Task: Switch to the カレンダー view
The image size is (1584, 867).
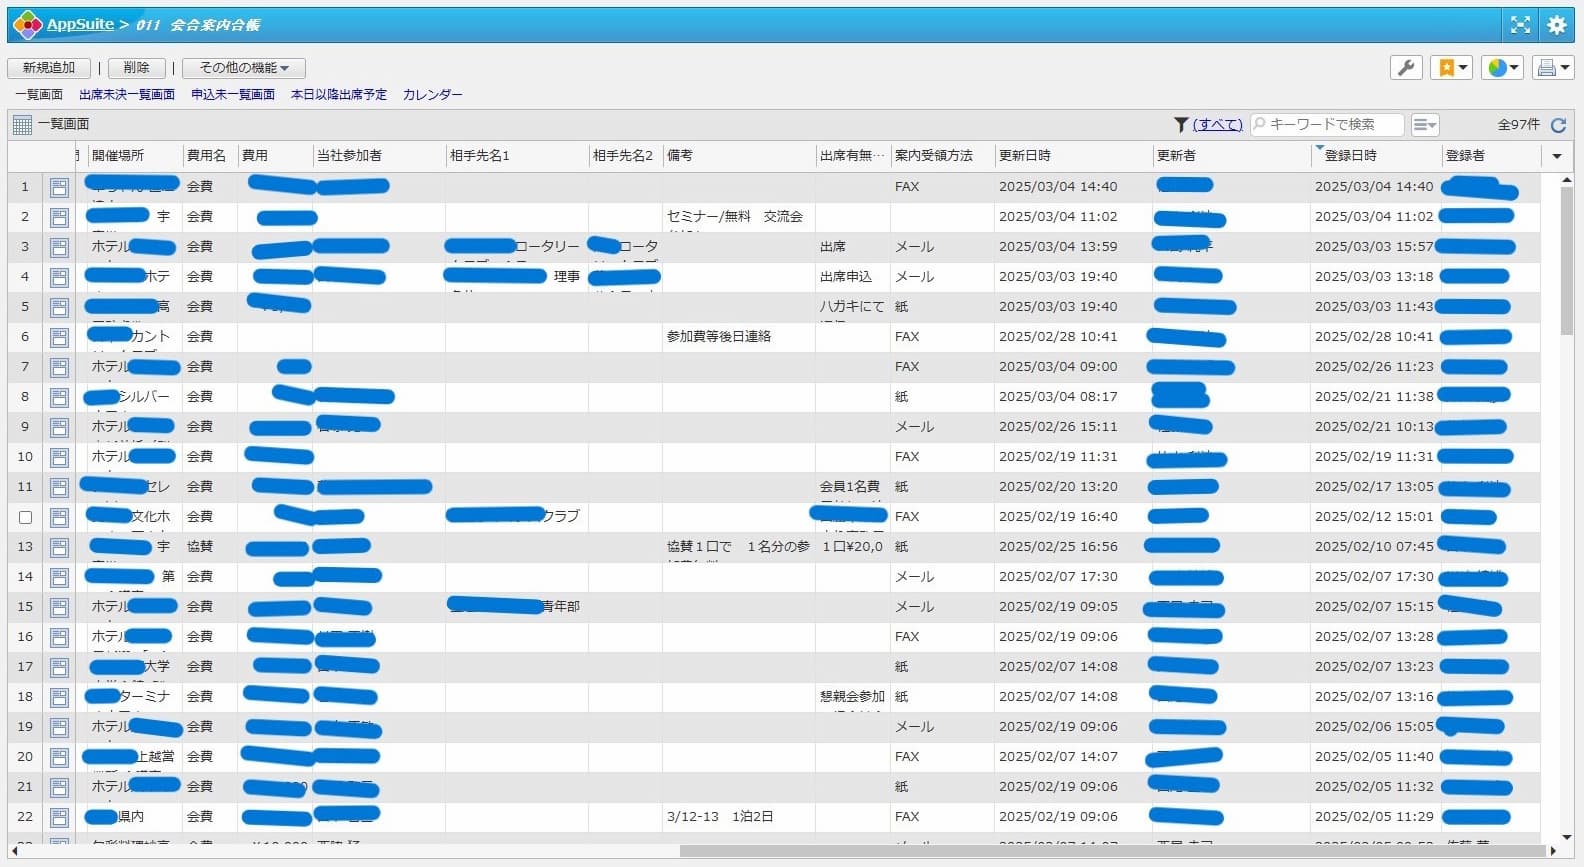Action: tap(432, 95)
